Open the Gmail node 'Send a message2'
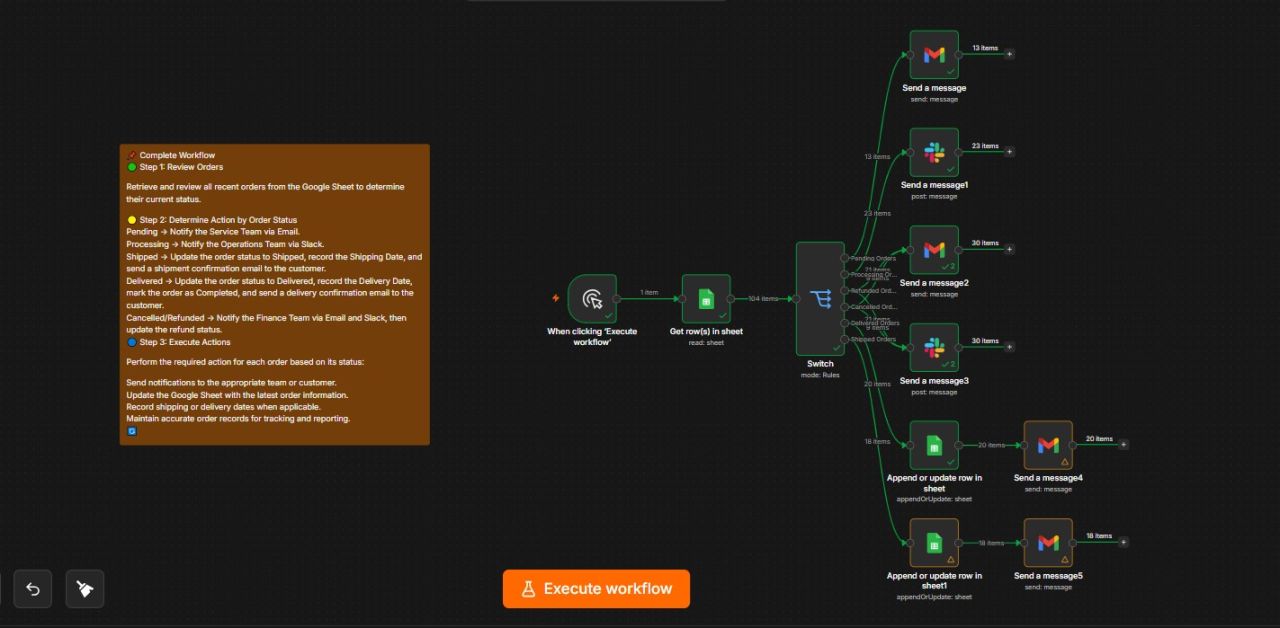This screenshot has height=628, width=1280. coord(934,250)
